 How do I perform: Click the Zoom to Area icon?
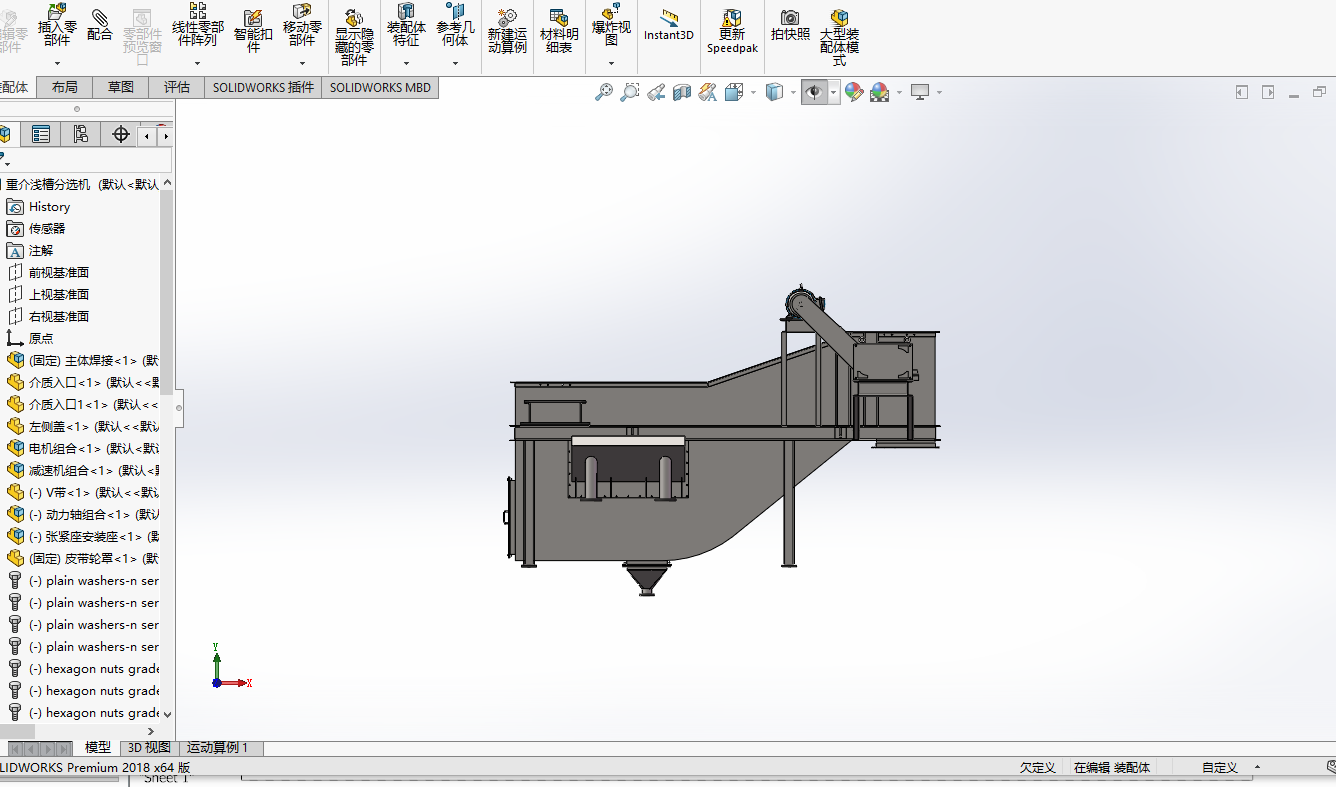pos(629,92)
